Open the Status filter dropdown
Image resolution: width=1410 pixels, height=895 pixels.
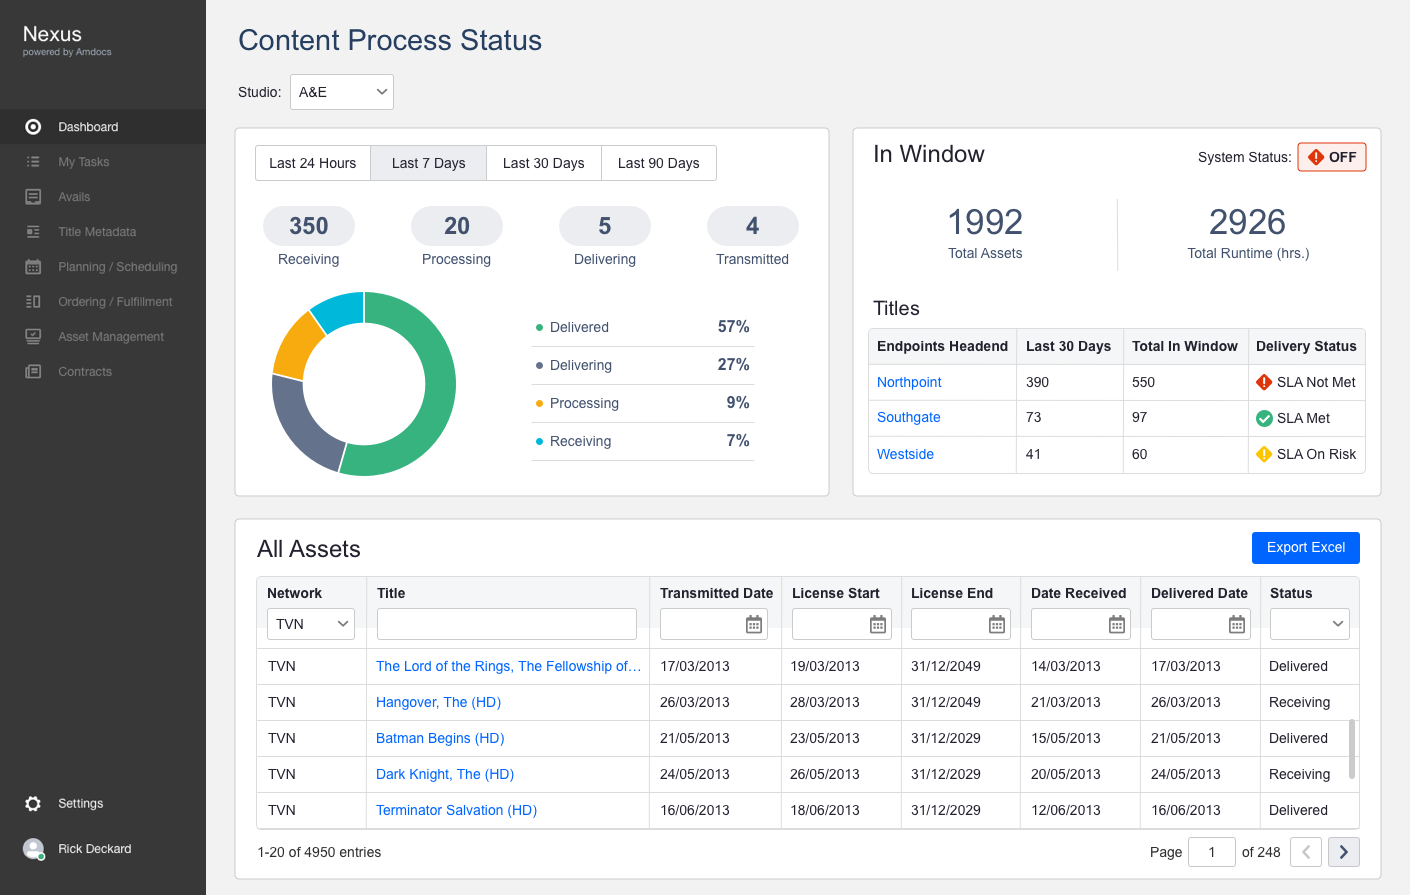tap(1309, 624)
